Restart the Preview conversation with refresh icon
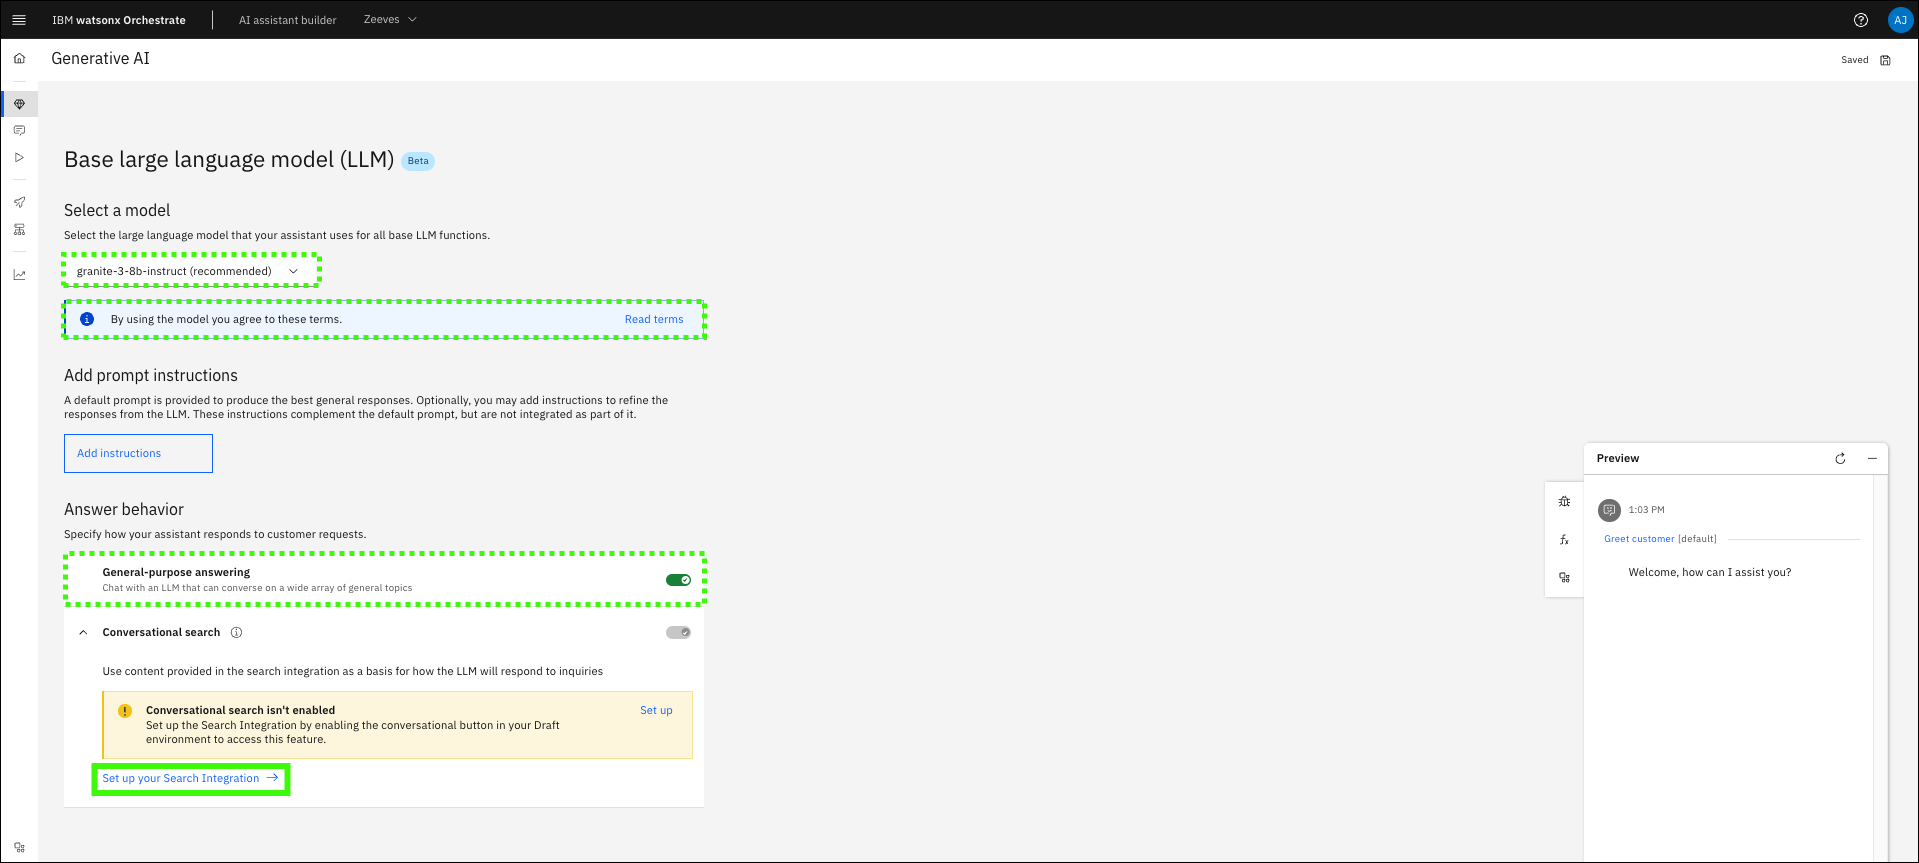1919x863 pixels. [1840, 459]
